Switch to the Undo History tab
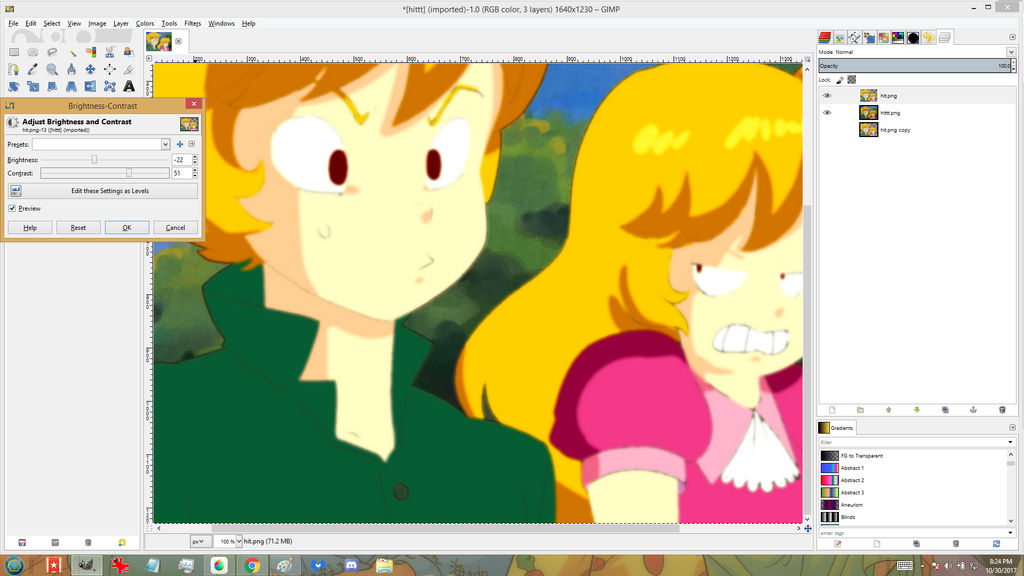Viewport: 1024px width, 576px height. point(928,37)
